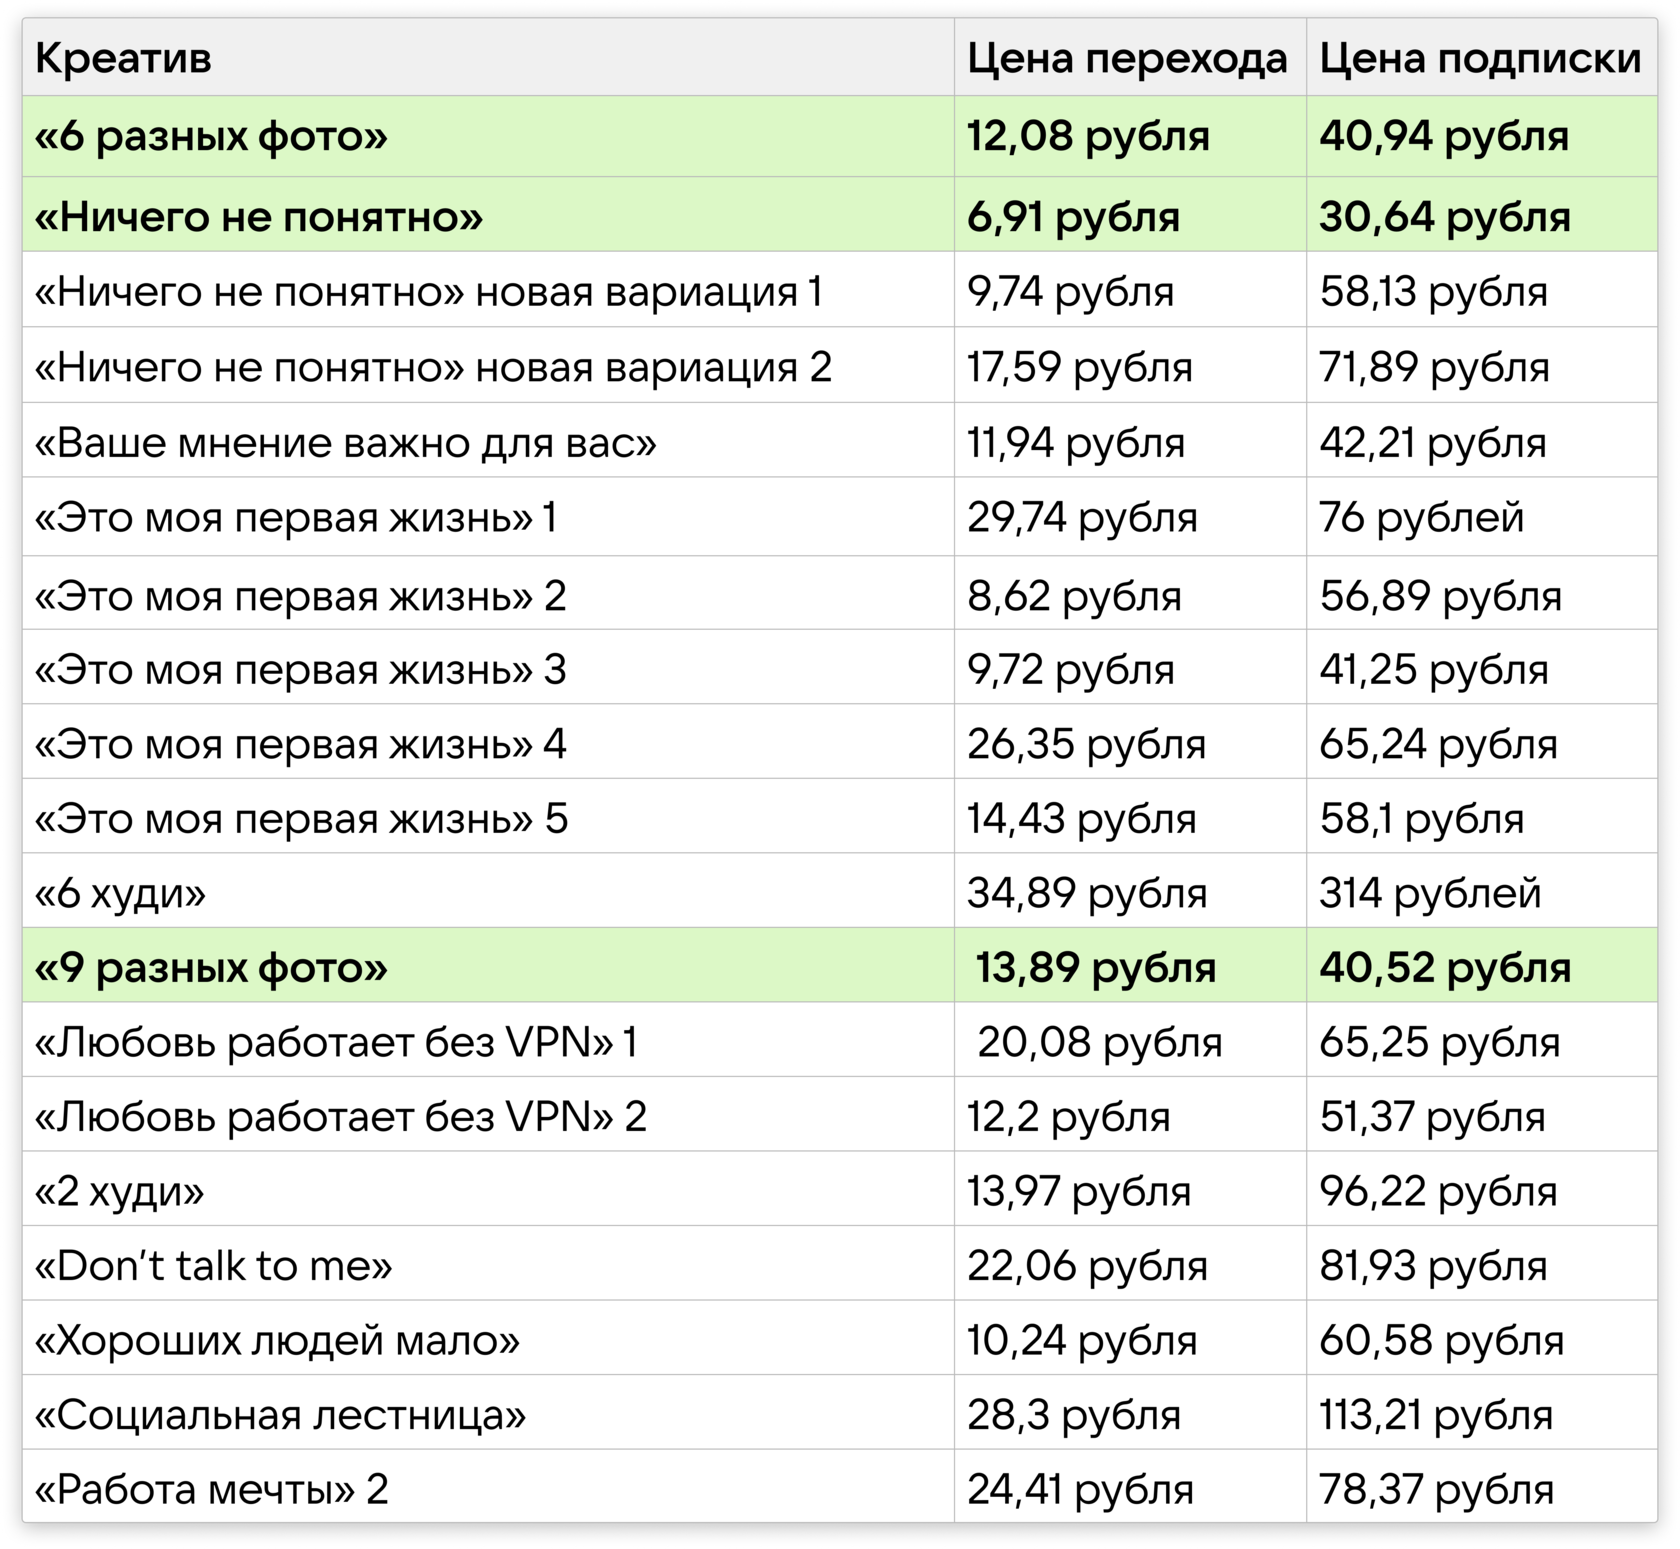Click the 11,94 рубля value
The image size is (1680, 1549).
(1076, 442)
